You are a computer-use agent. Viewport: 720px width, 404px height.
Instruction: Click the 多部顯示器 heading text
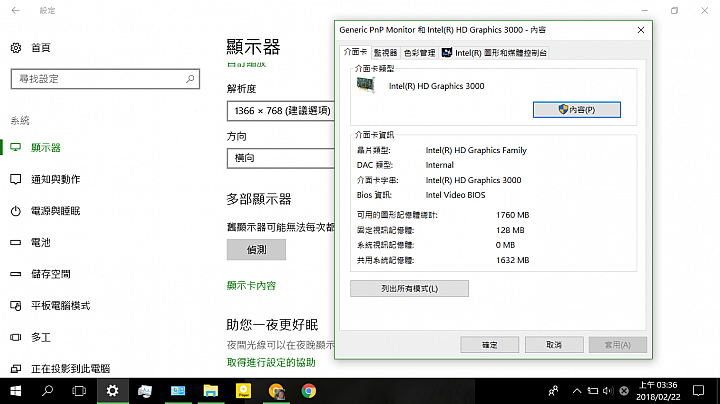click(x=259, y=199)
